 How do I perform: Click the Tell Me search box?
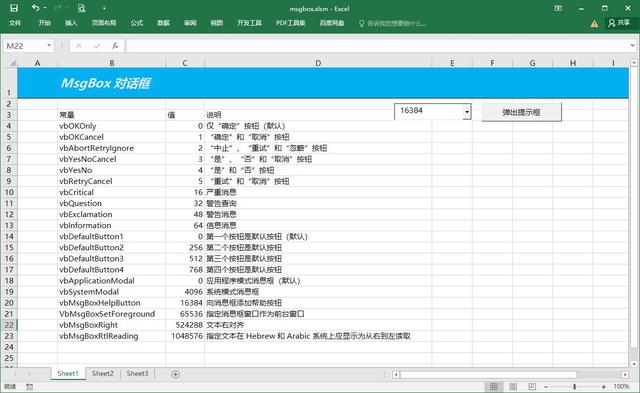point(393,23)
